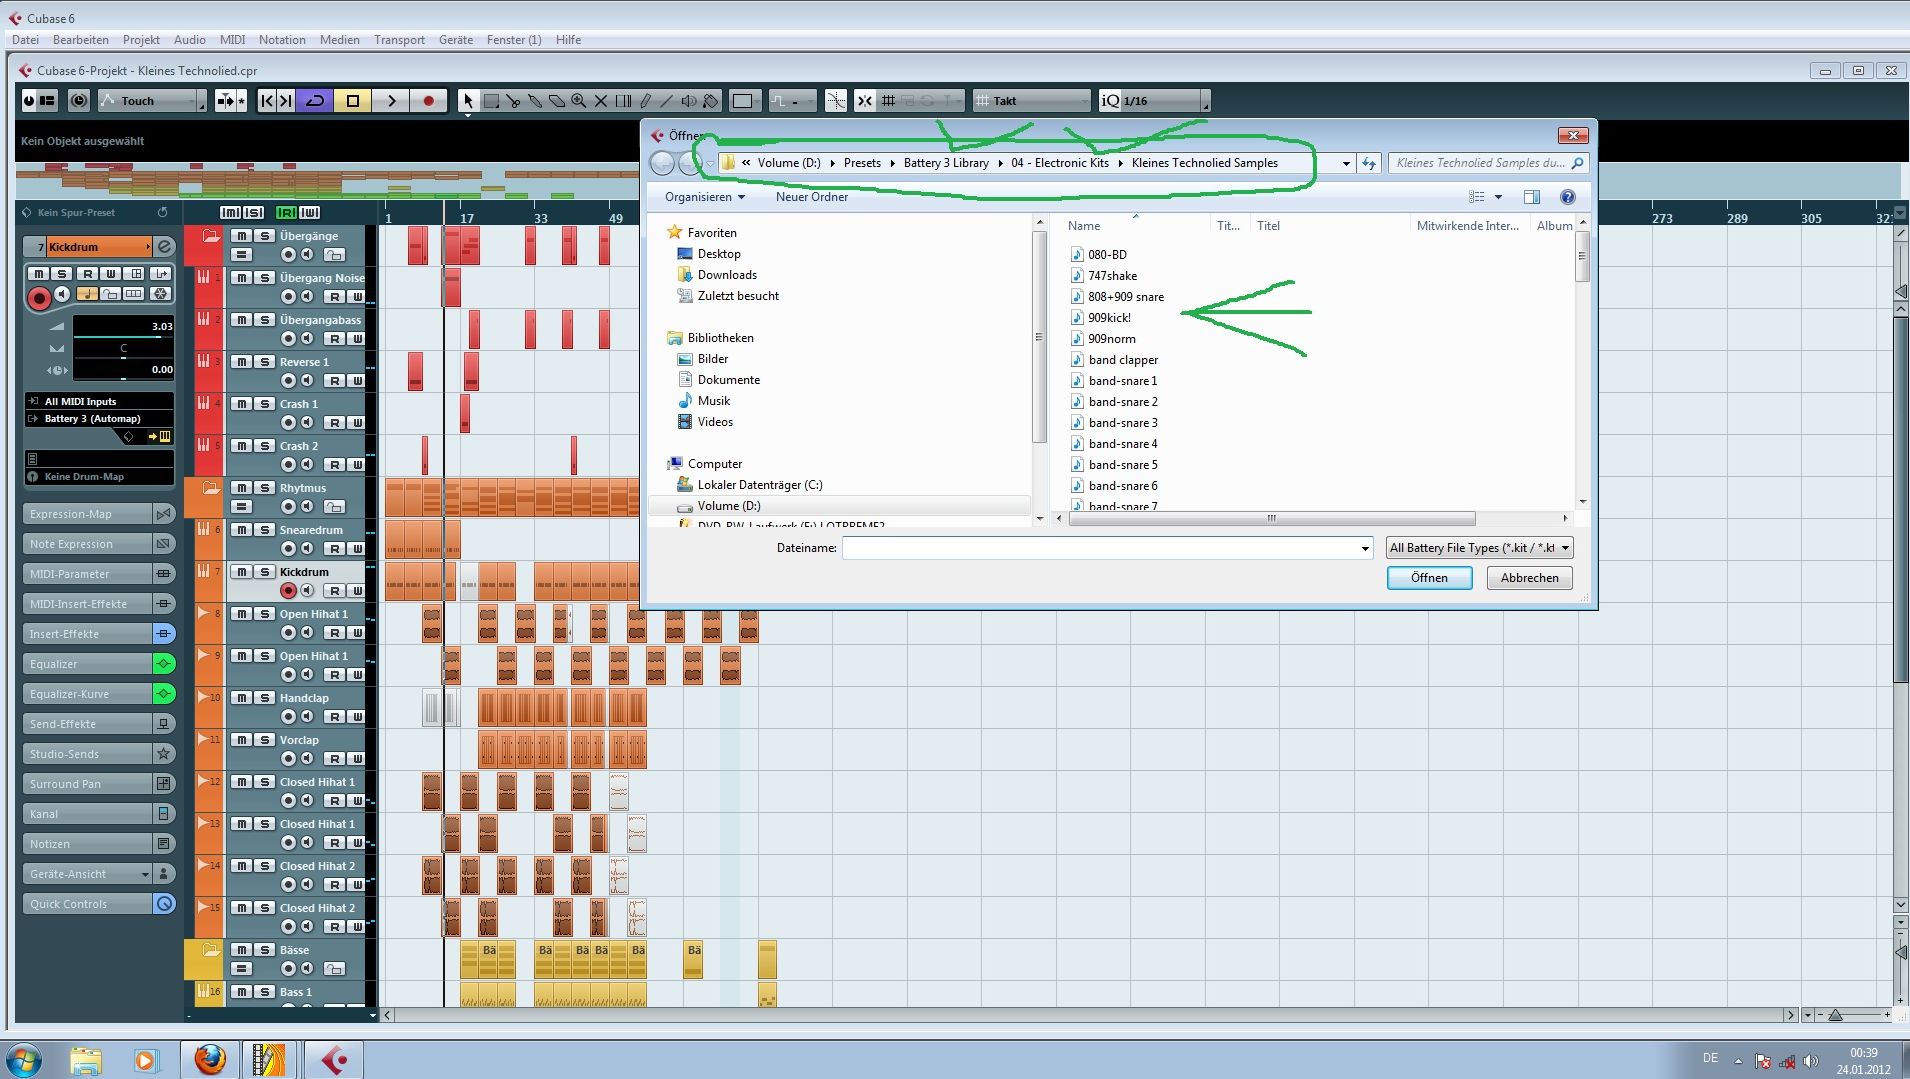This screenshot has width=1910, height=1079.
Task: Solo the Snearedrum track
Action: pyautogui.click(x=264, y=530)
